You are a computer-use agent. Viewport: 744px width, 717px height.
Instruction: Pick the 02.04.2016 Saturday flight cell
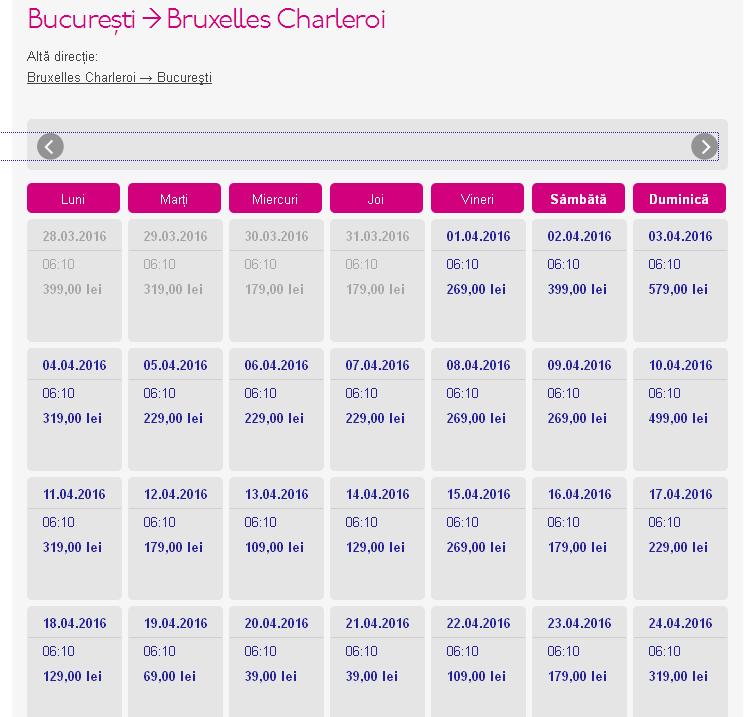pos(579,280)
